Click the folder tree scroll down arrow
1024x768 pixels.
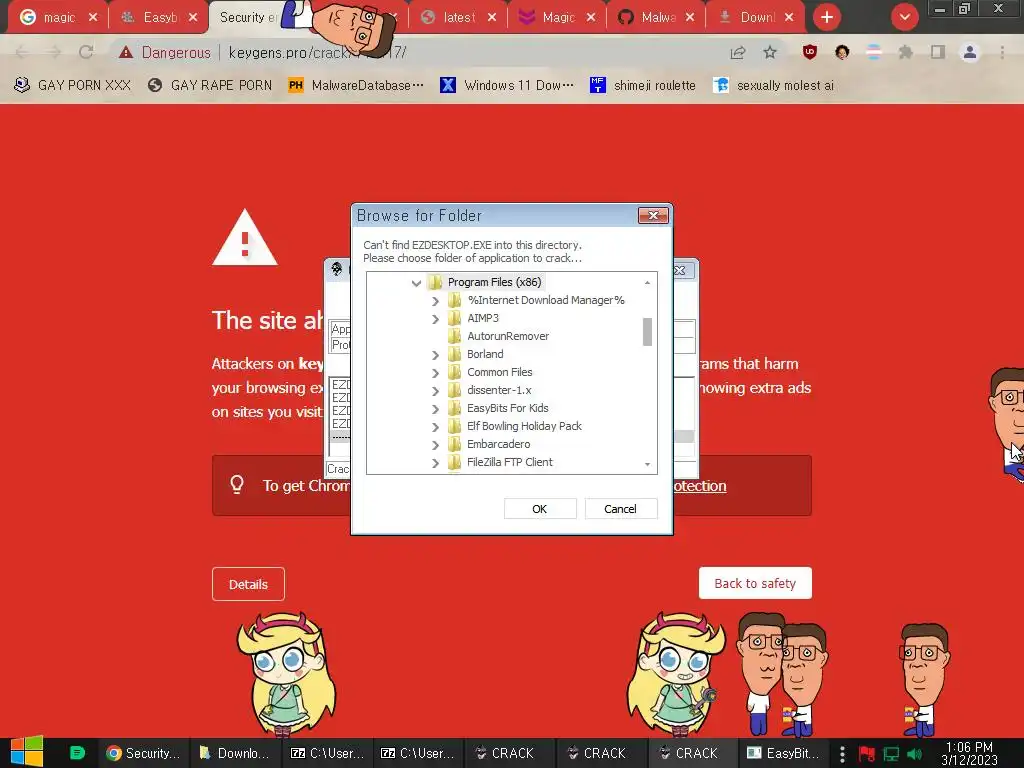pyautogui.click(x=647, y=464)
